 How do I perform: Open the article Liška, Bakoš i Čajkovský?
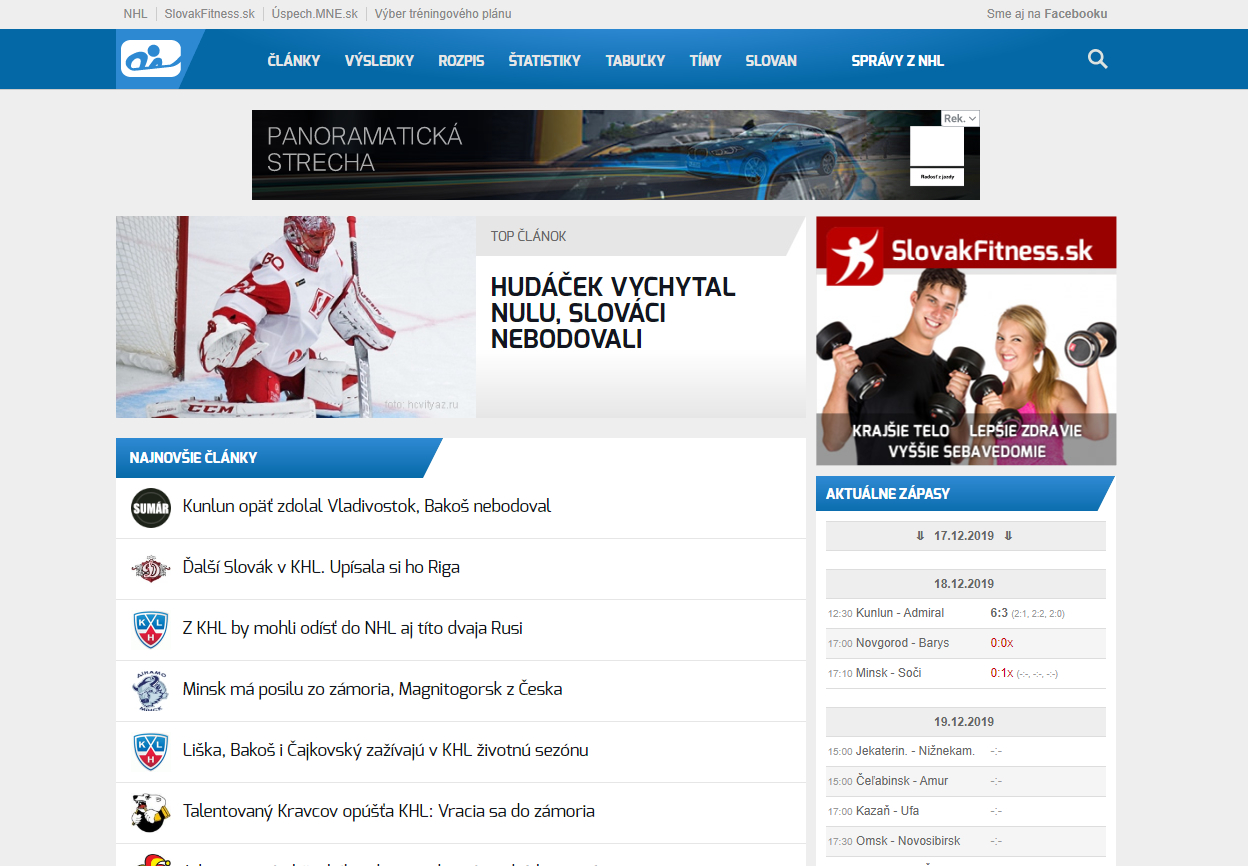[x=385, y=750]
